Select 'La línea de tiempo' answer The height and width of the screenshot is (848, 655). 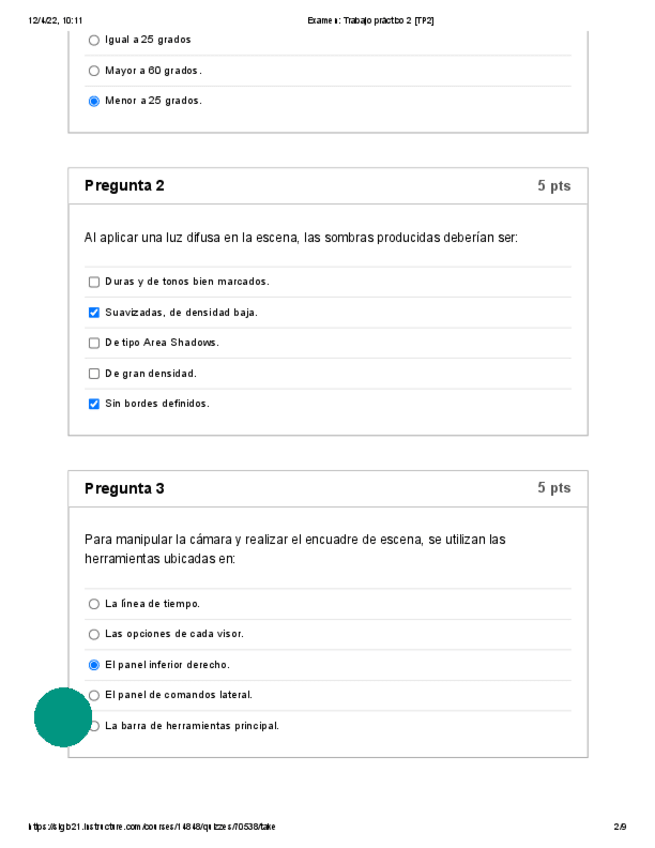coord(94,604)
